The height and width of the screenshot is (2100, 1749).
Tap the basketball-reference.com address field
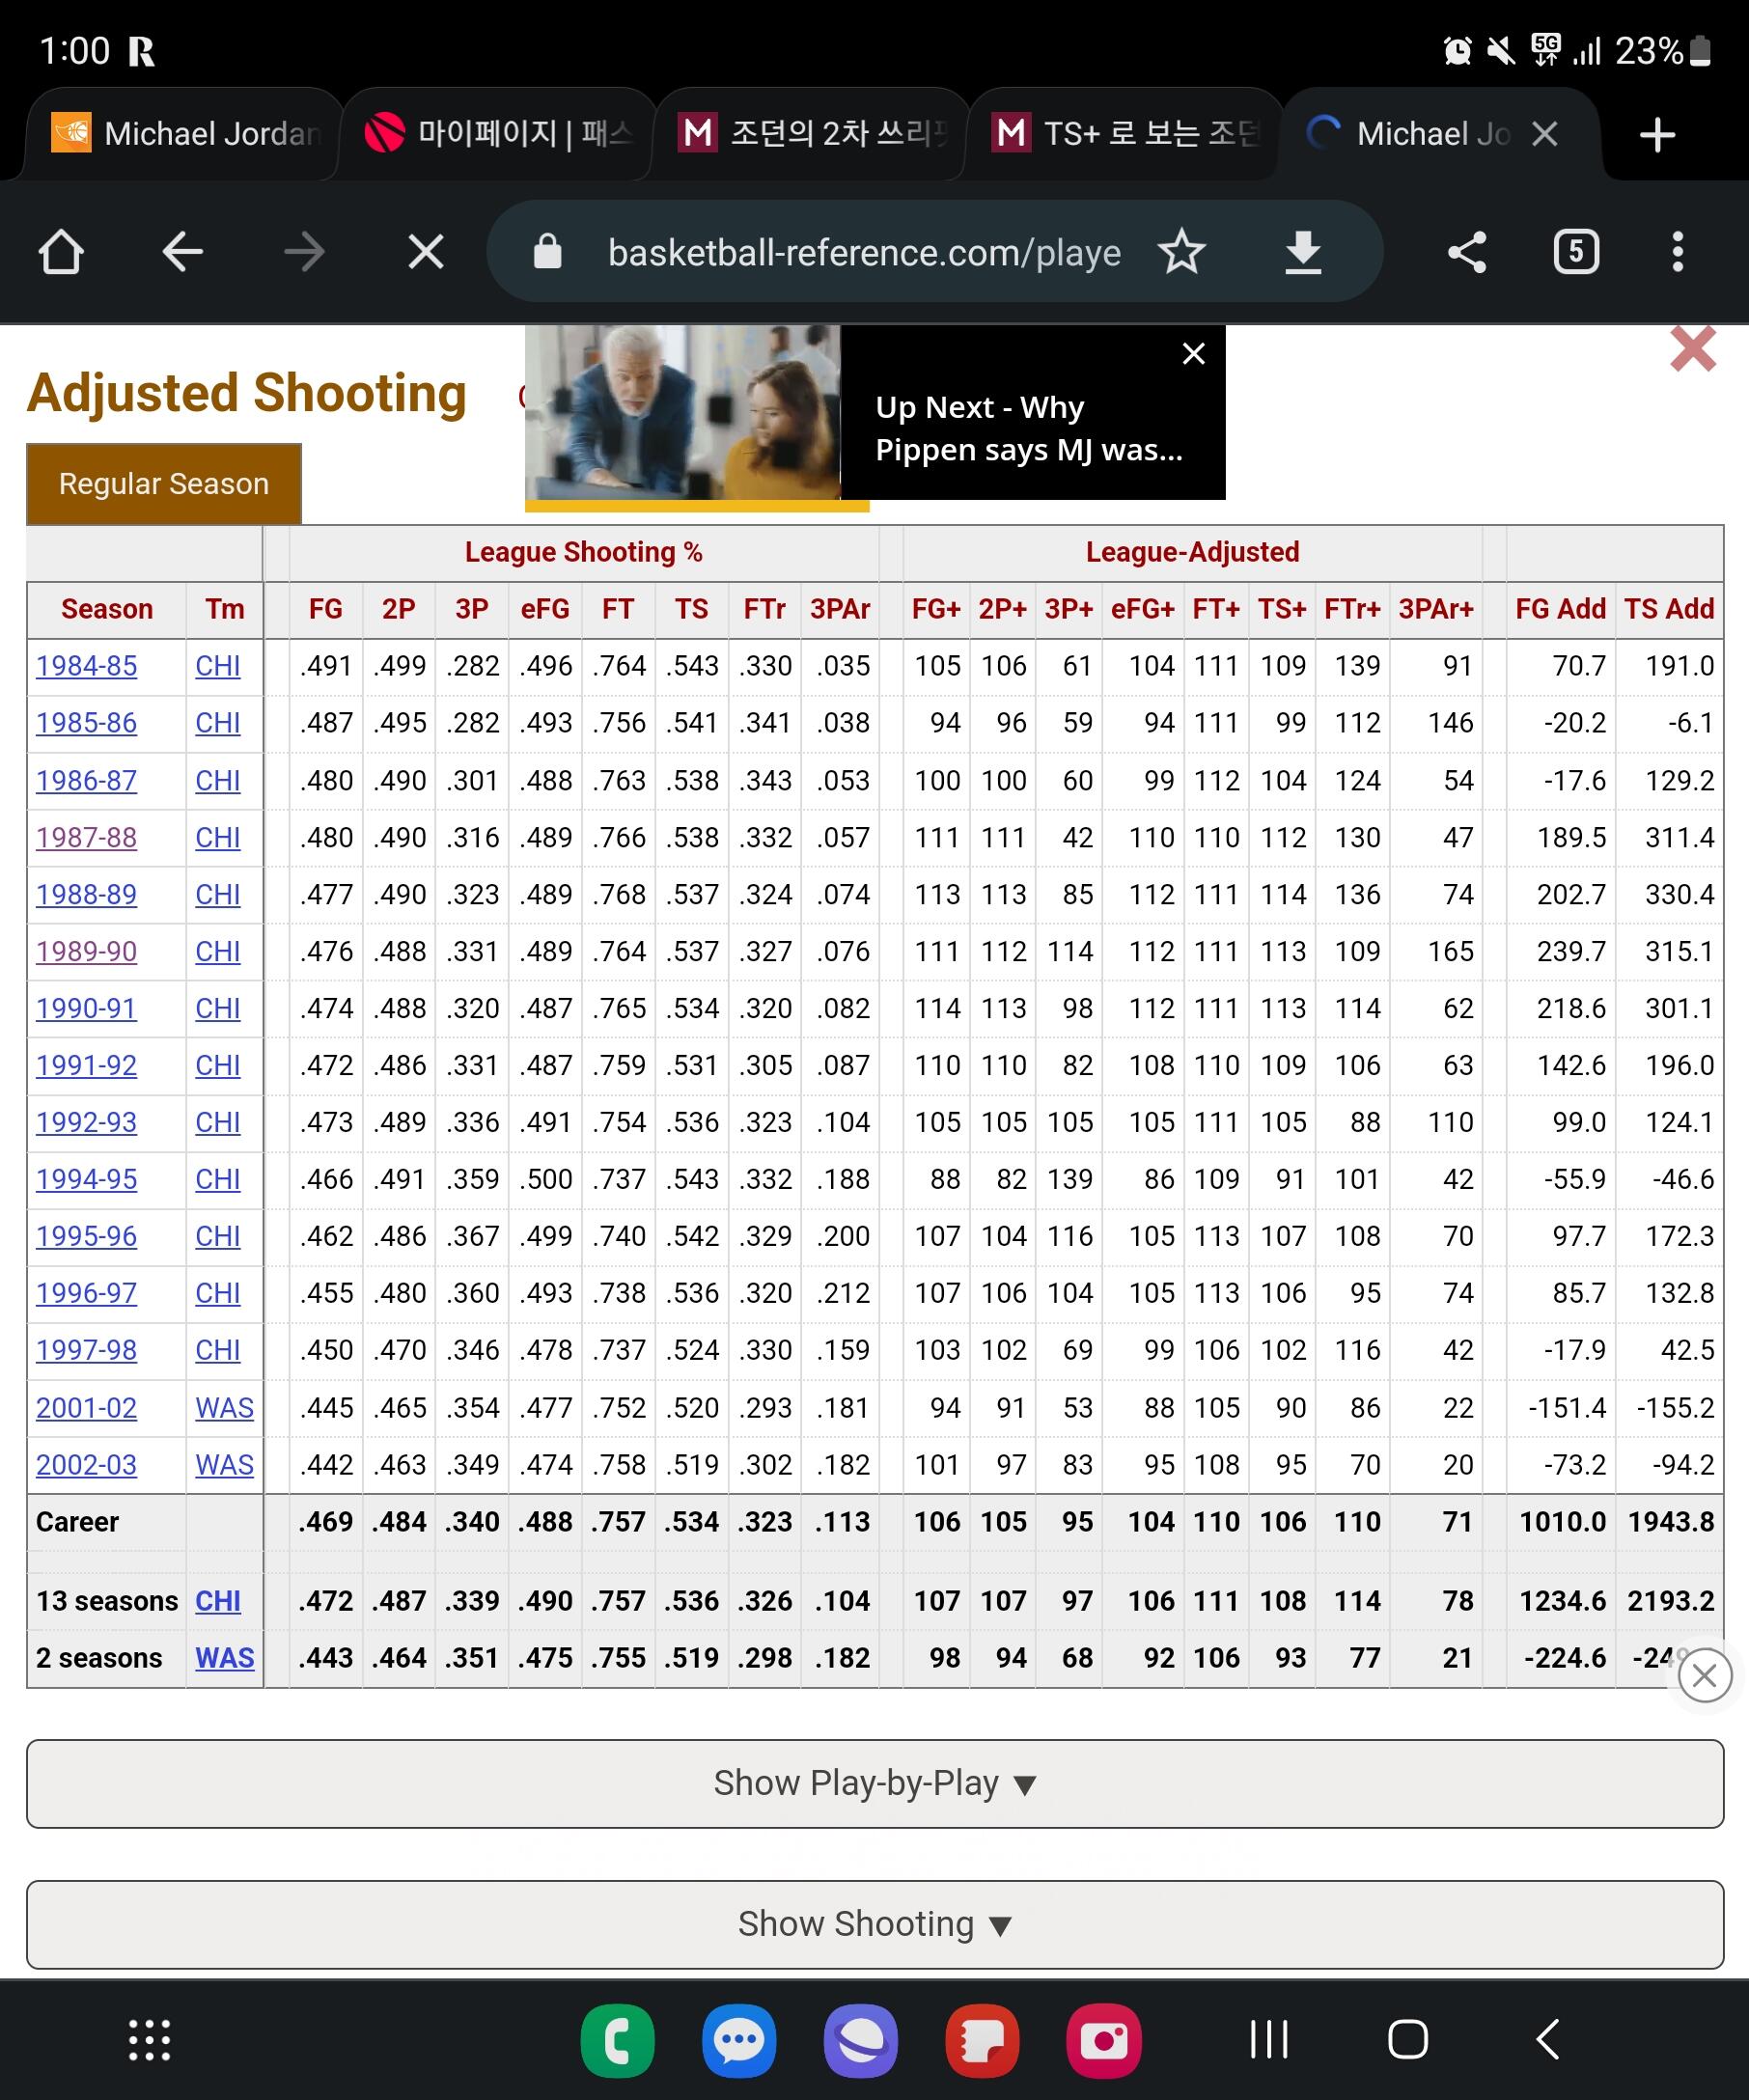[x=864, y=252]
